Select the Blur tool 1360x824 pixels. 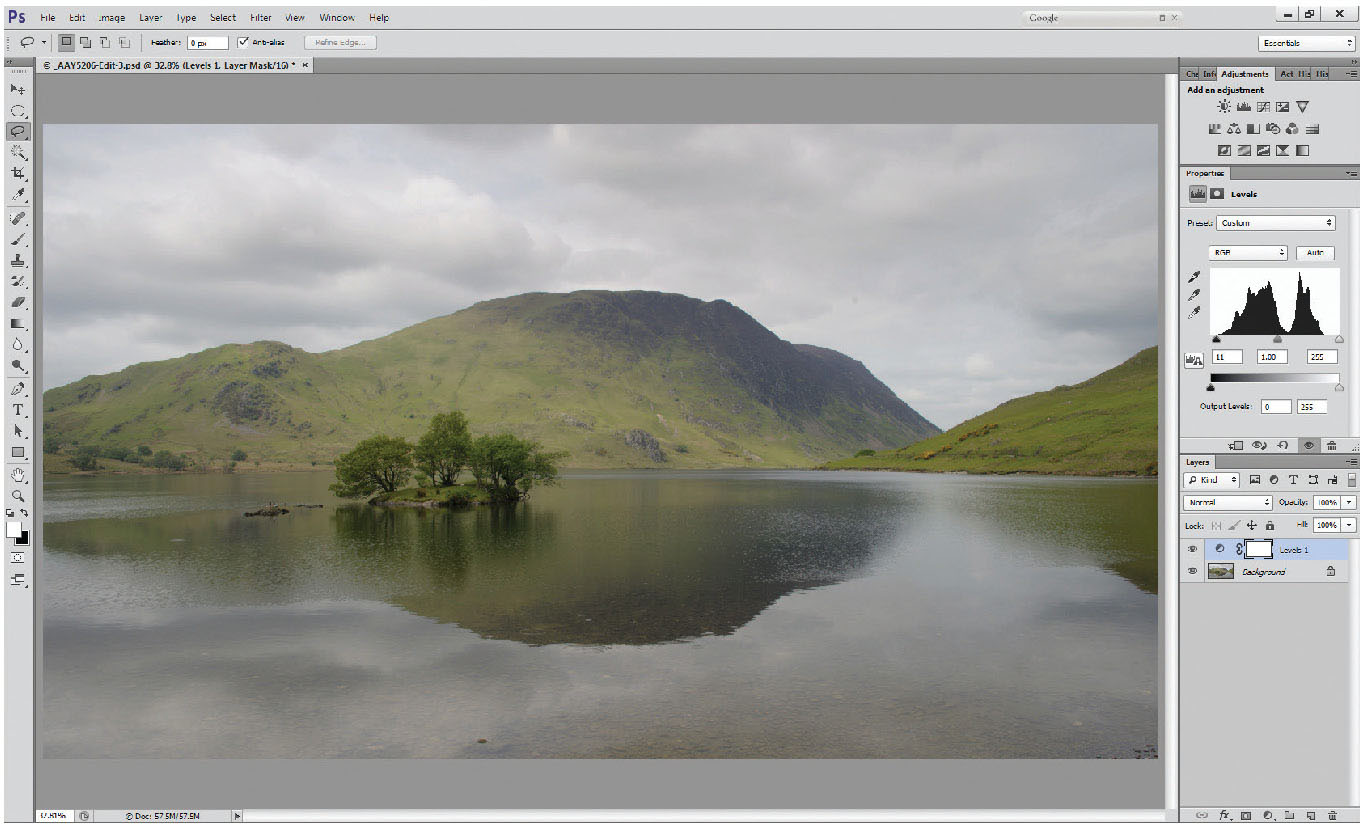point(18,345)
